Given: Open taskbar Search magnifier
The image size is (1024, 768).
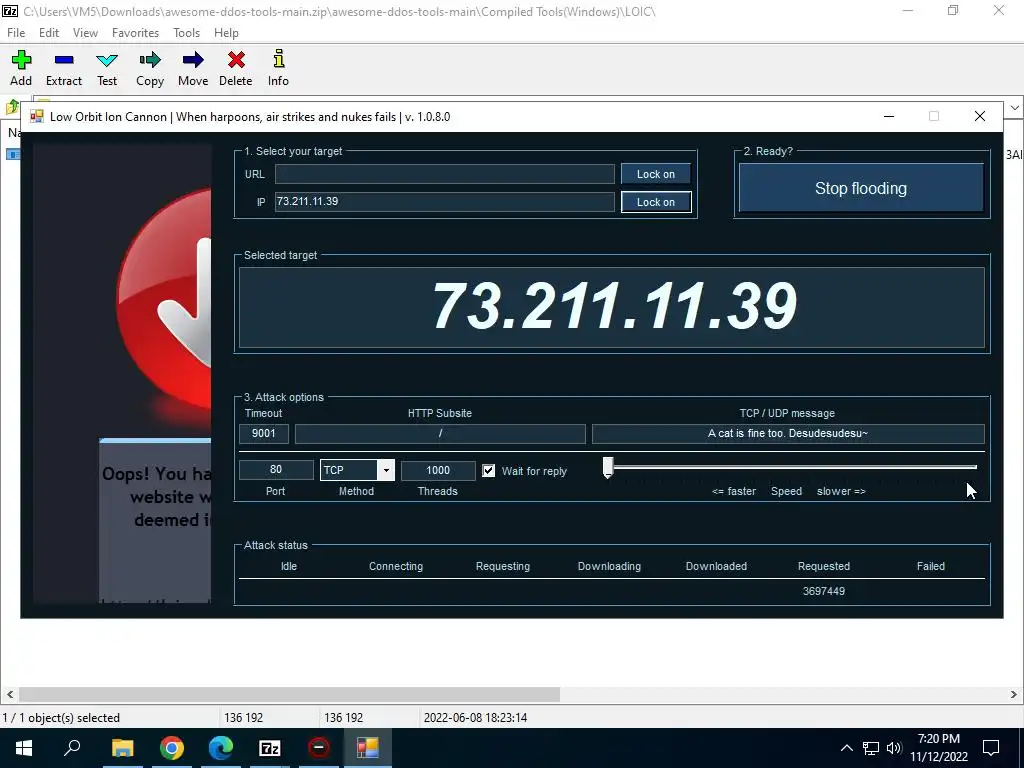Looking at the screenshot, I should click(x=72, y=748).
